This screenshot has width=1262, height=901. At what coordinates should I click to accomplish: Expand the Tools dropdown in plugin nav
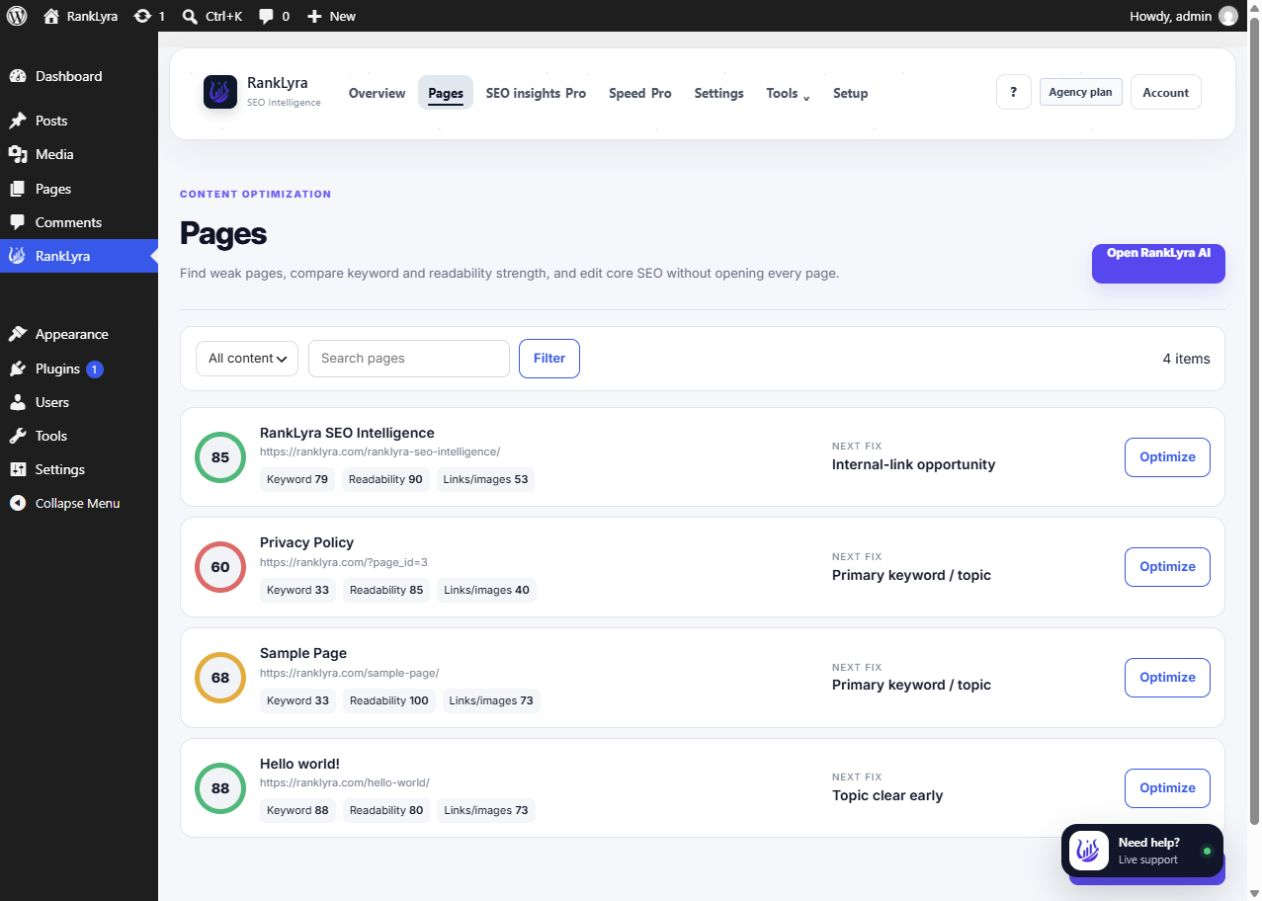click(787, 93)
